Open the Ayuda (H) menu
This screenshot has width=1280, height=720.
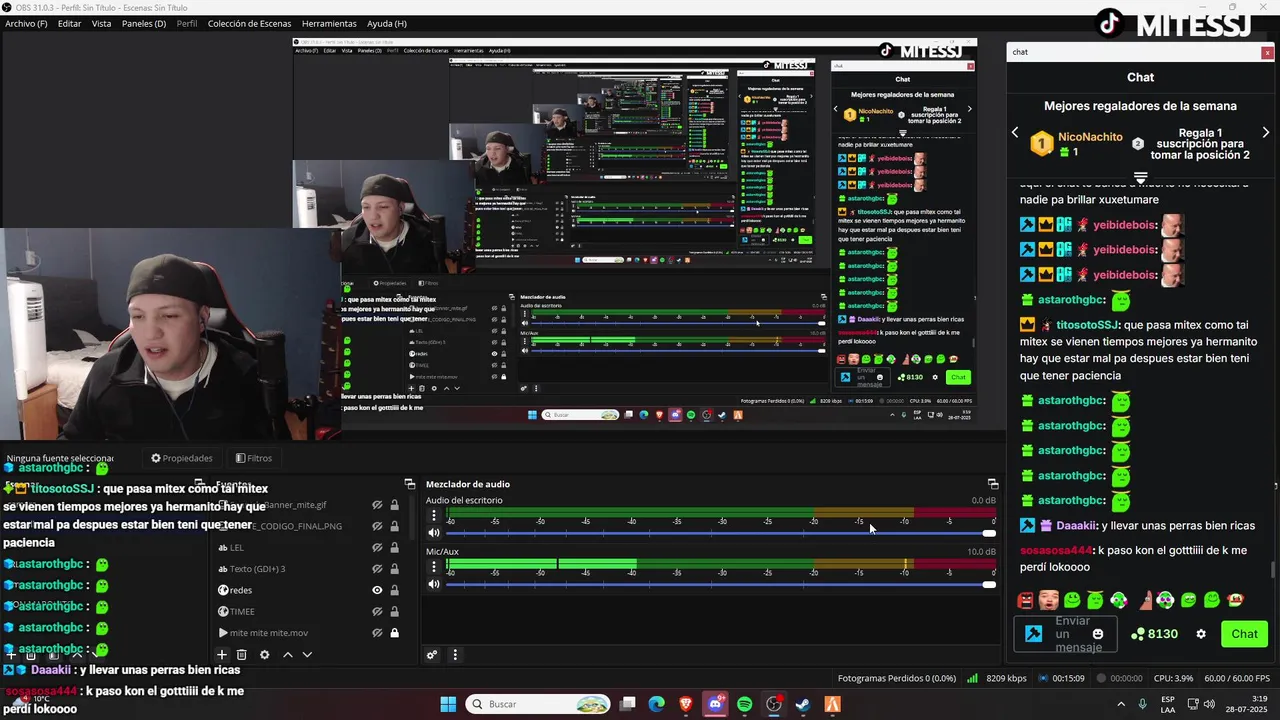[x=387, y=23]
